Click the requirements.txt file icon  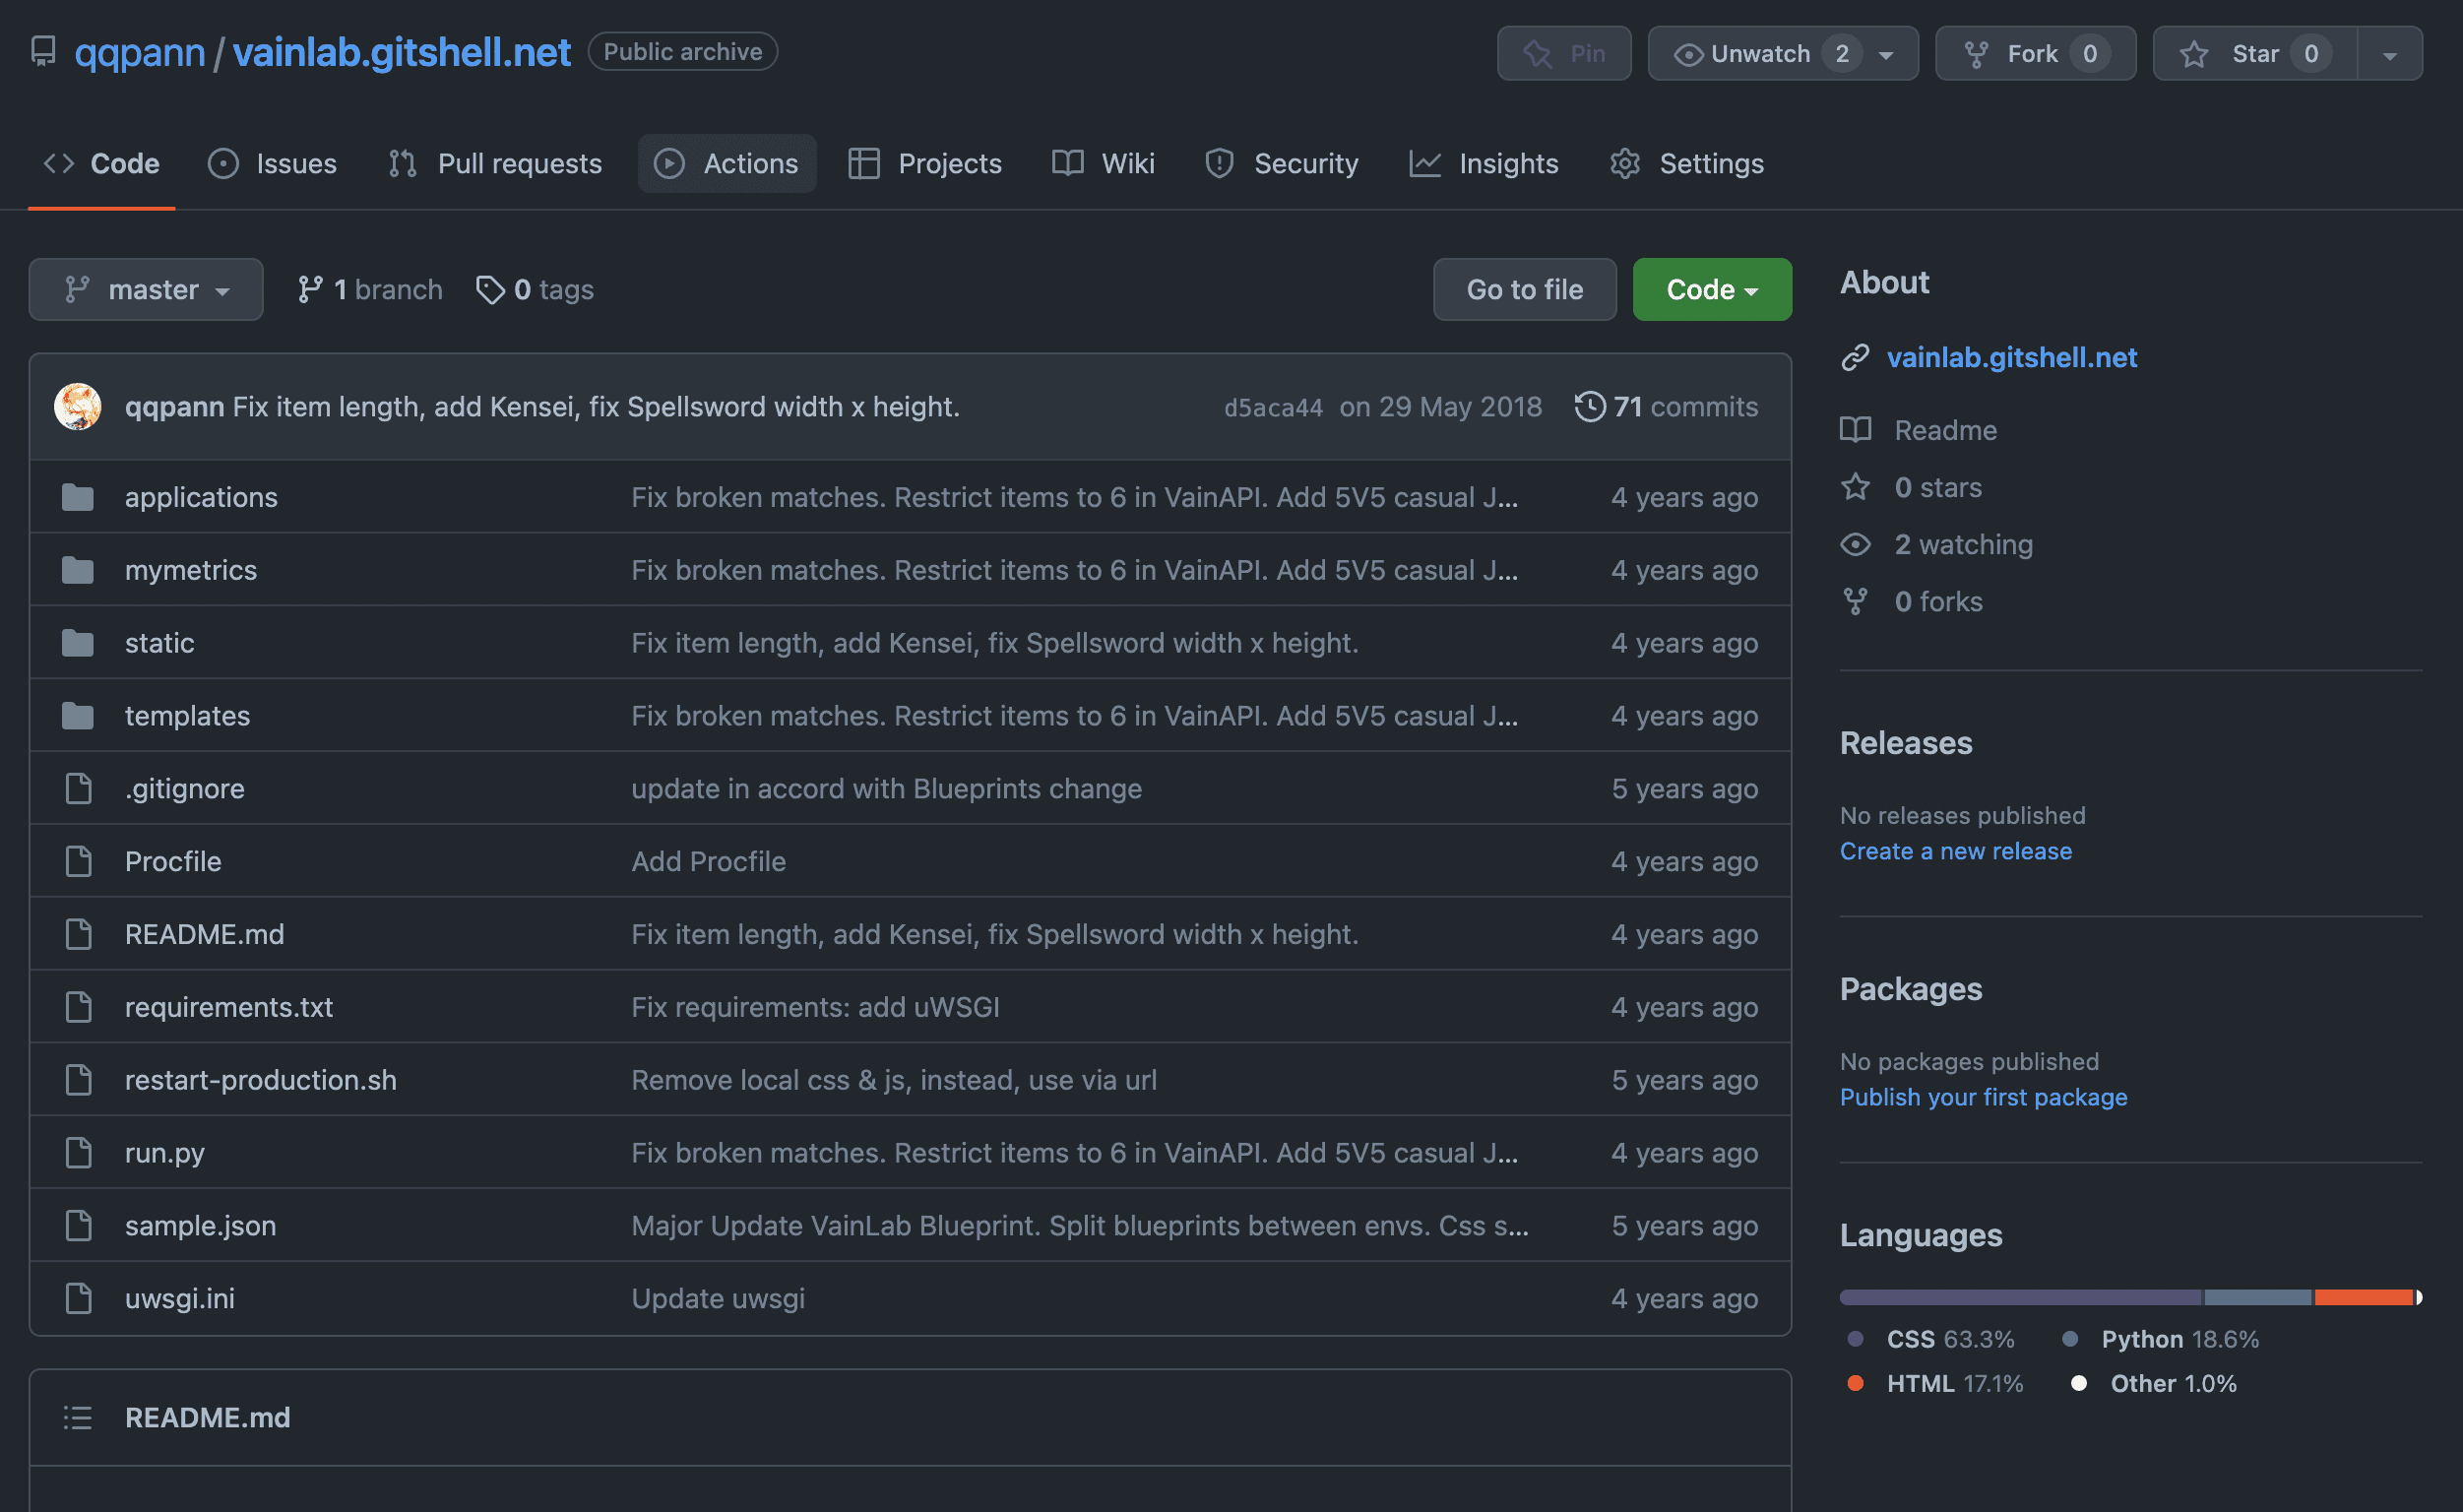[x=78, y=1007]
